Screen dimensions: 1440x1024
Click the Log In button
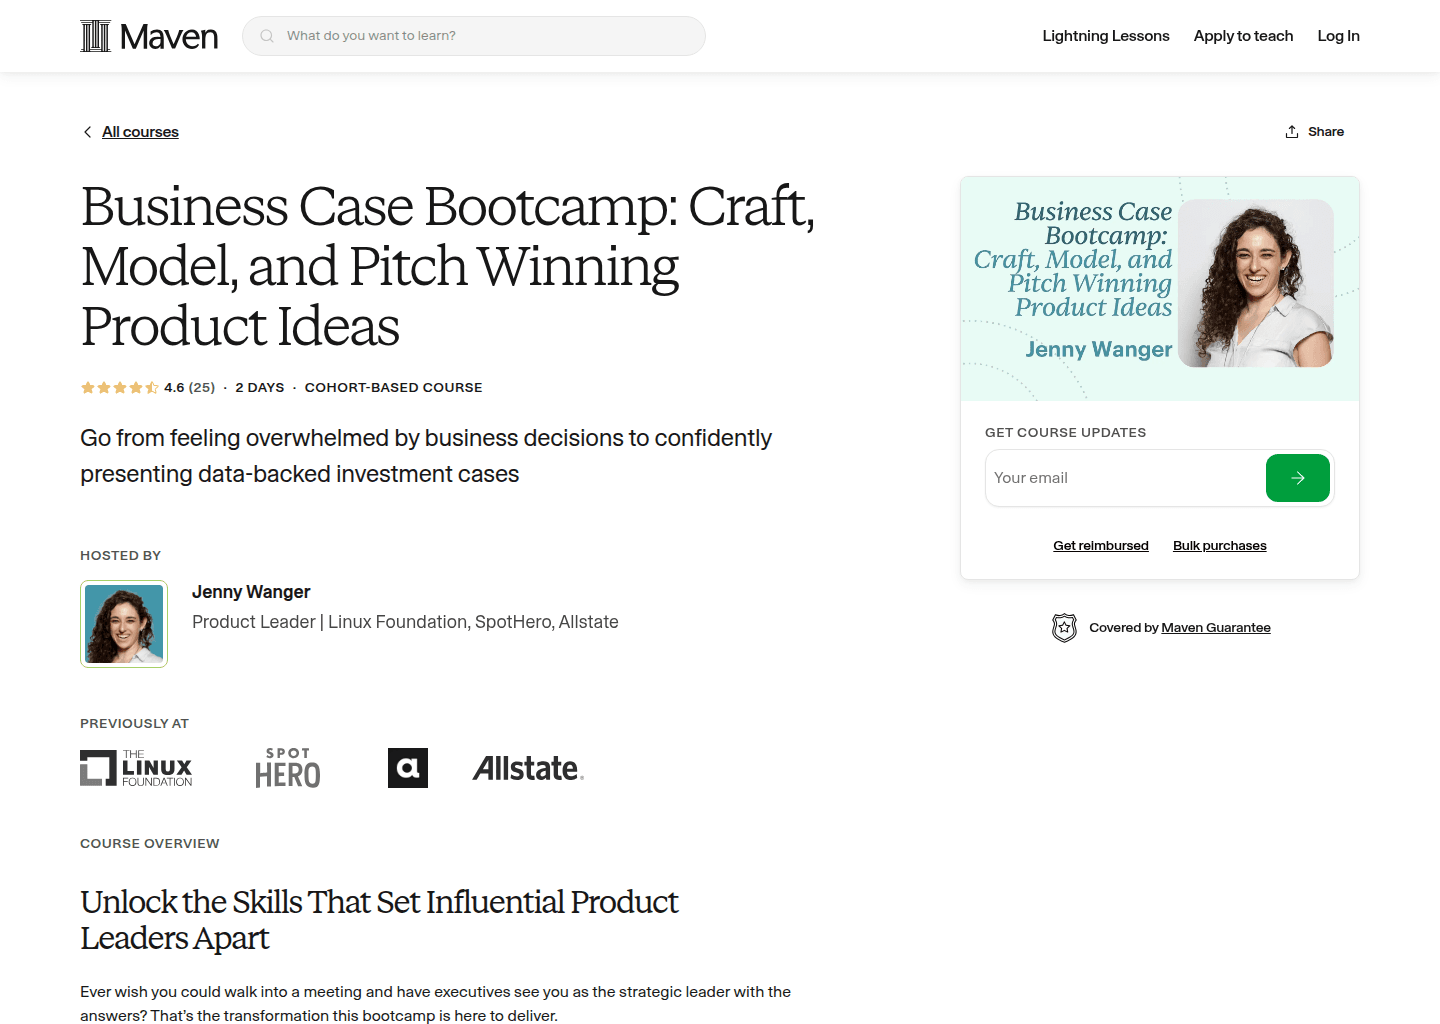pyautogui.click(x=1338, y=35)
